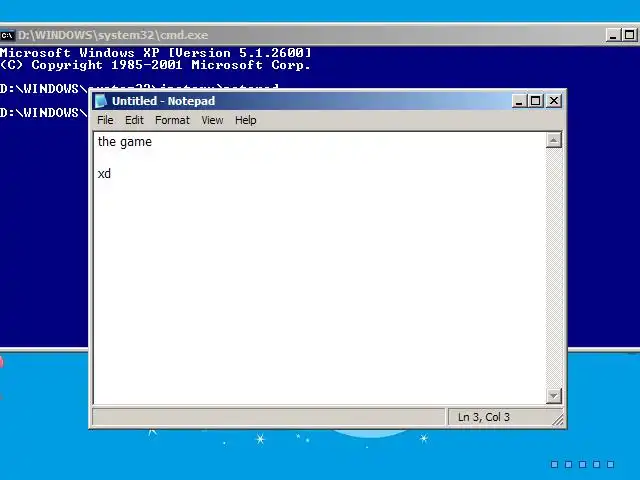The height and width of the screenshot is (480, 640).
Task: Click the Copyright 1985-2001 line in cmd
Action: click(x=156, y=65)
